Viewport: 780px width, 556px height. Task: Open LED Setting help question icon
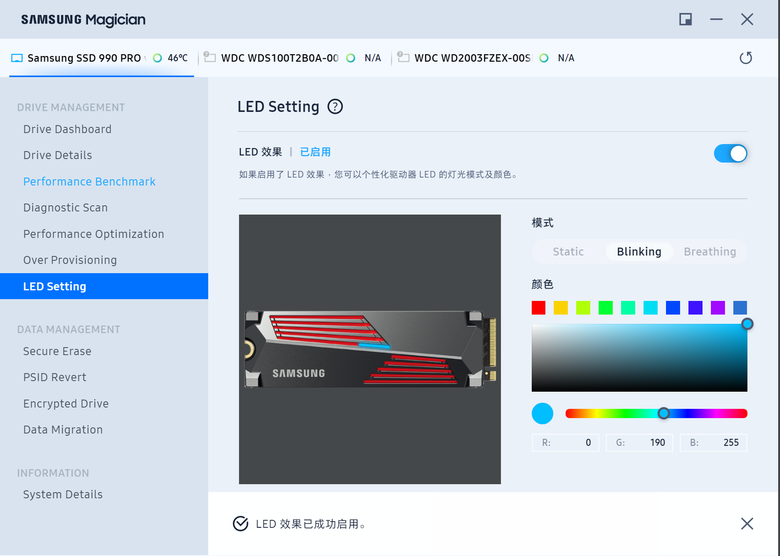[335, 106]
